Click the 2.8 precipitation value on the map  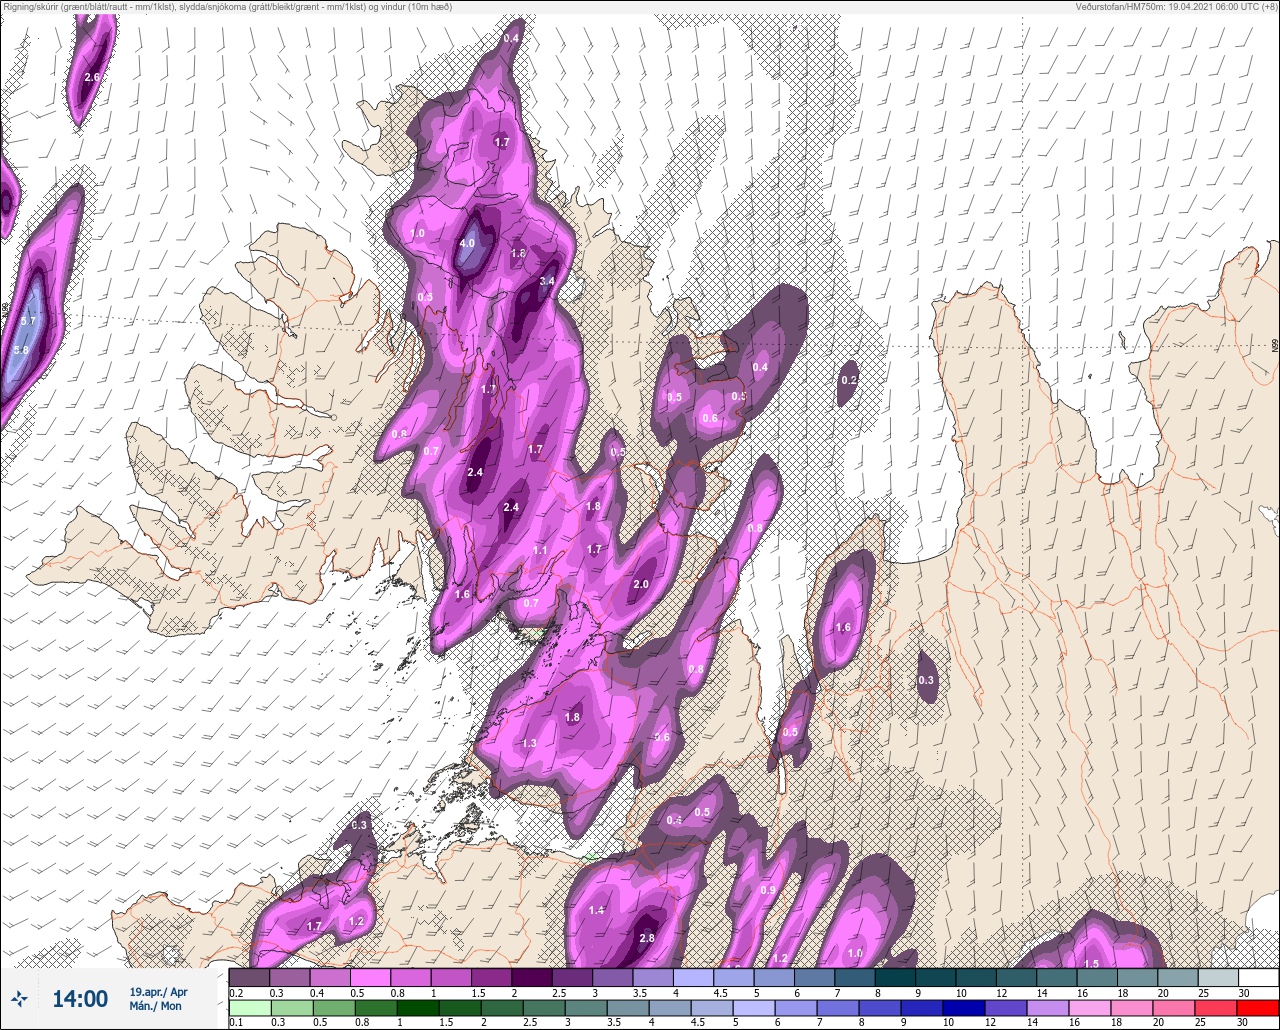point(646,938)
